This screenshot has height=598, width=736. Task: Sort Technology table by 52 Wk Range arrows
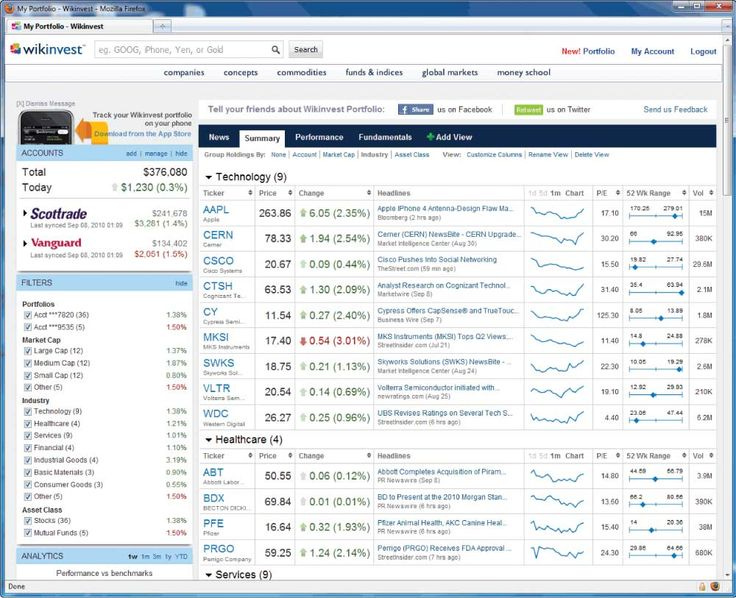pyautogui.click(x=684, y=193)
